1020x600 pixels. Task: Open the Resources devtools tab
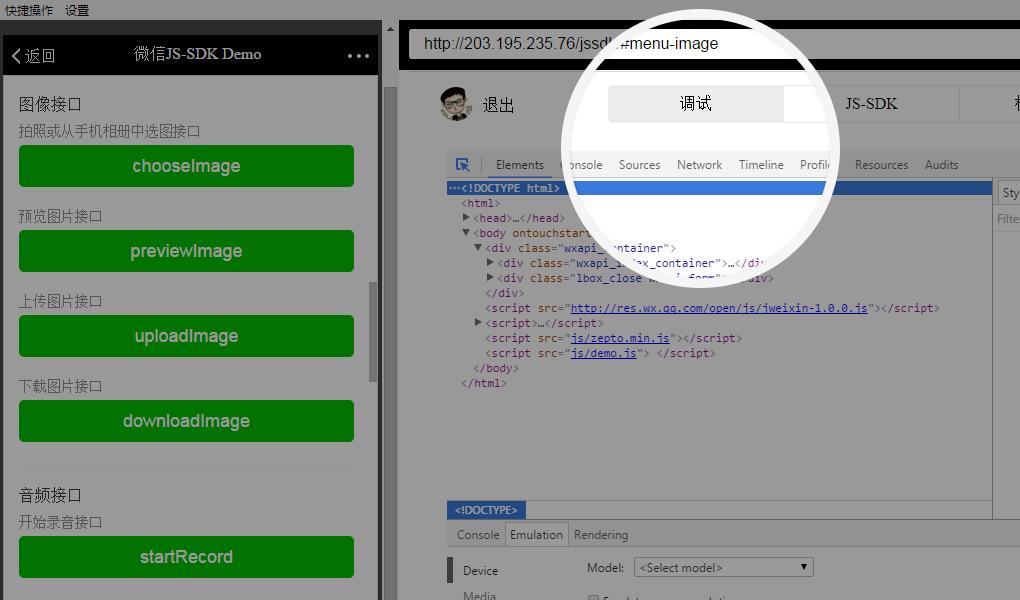(881, 165)
